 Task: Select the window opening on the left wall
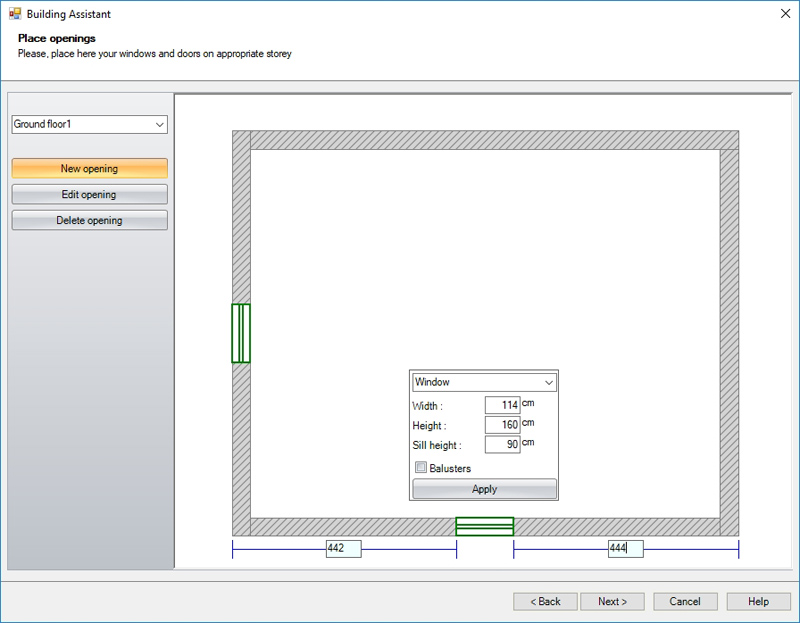(241, 333)
